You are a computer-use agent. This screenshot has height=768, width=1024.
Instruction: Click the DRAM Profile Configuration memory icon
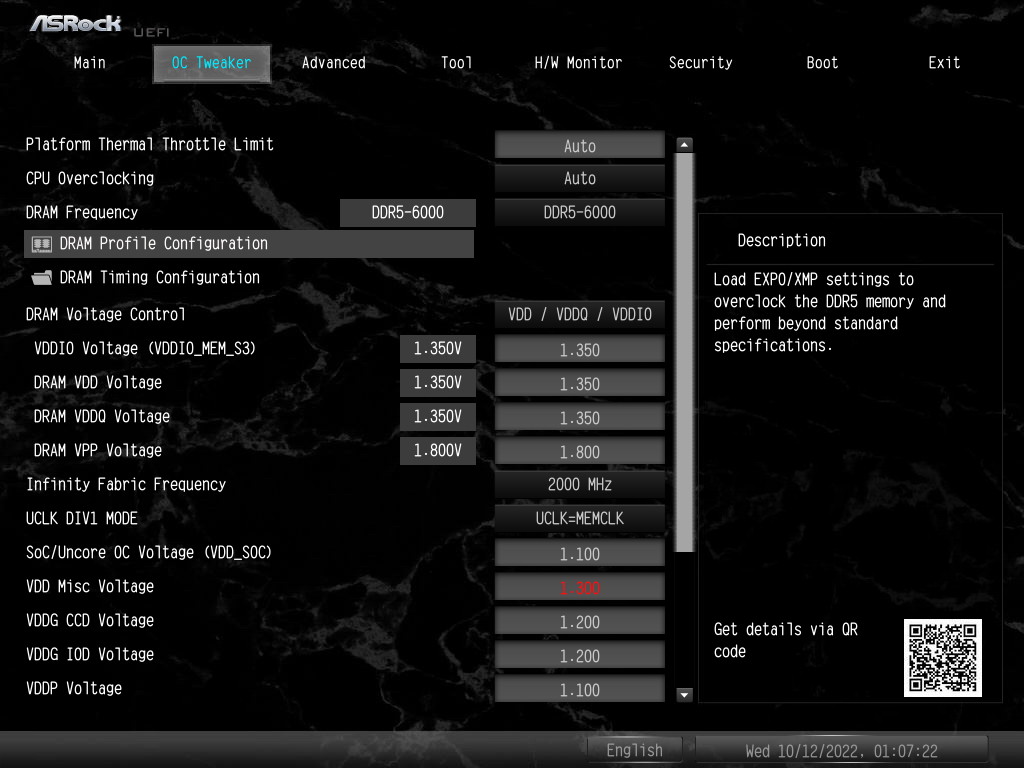[x=42, y=244]
